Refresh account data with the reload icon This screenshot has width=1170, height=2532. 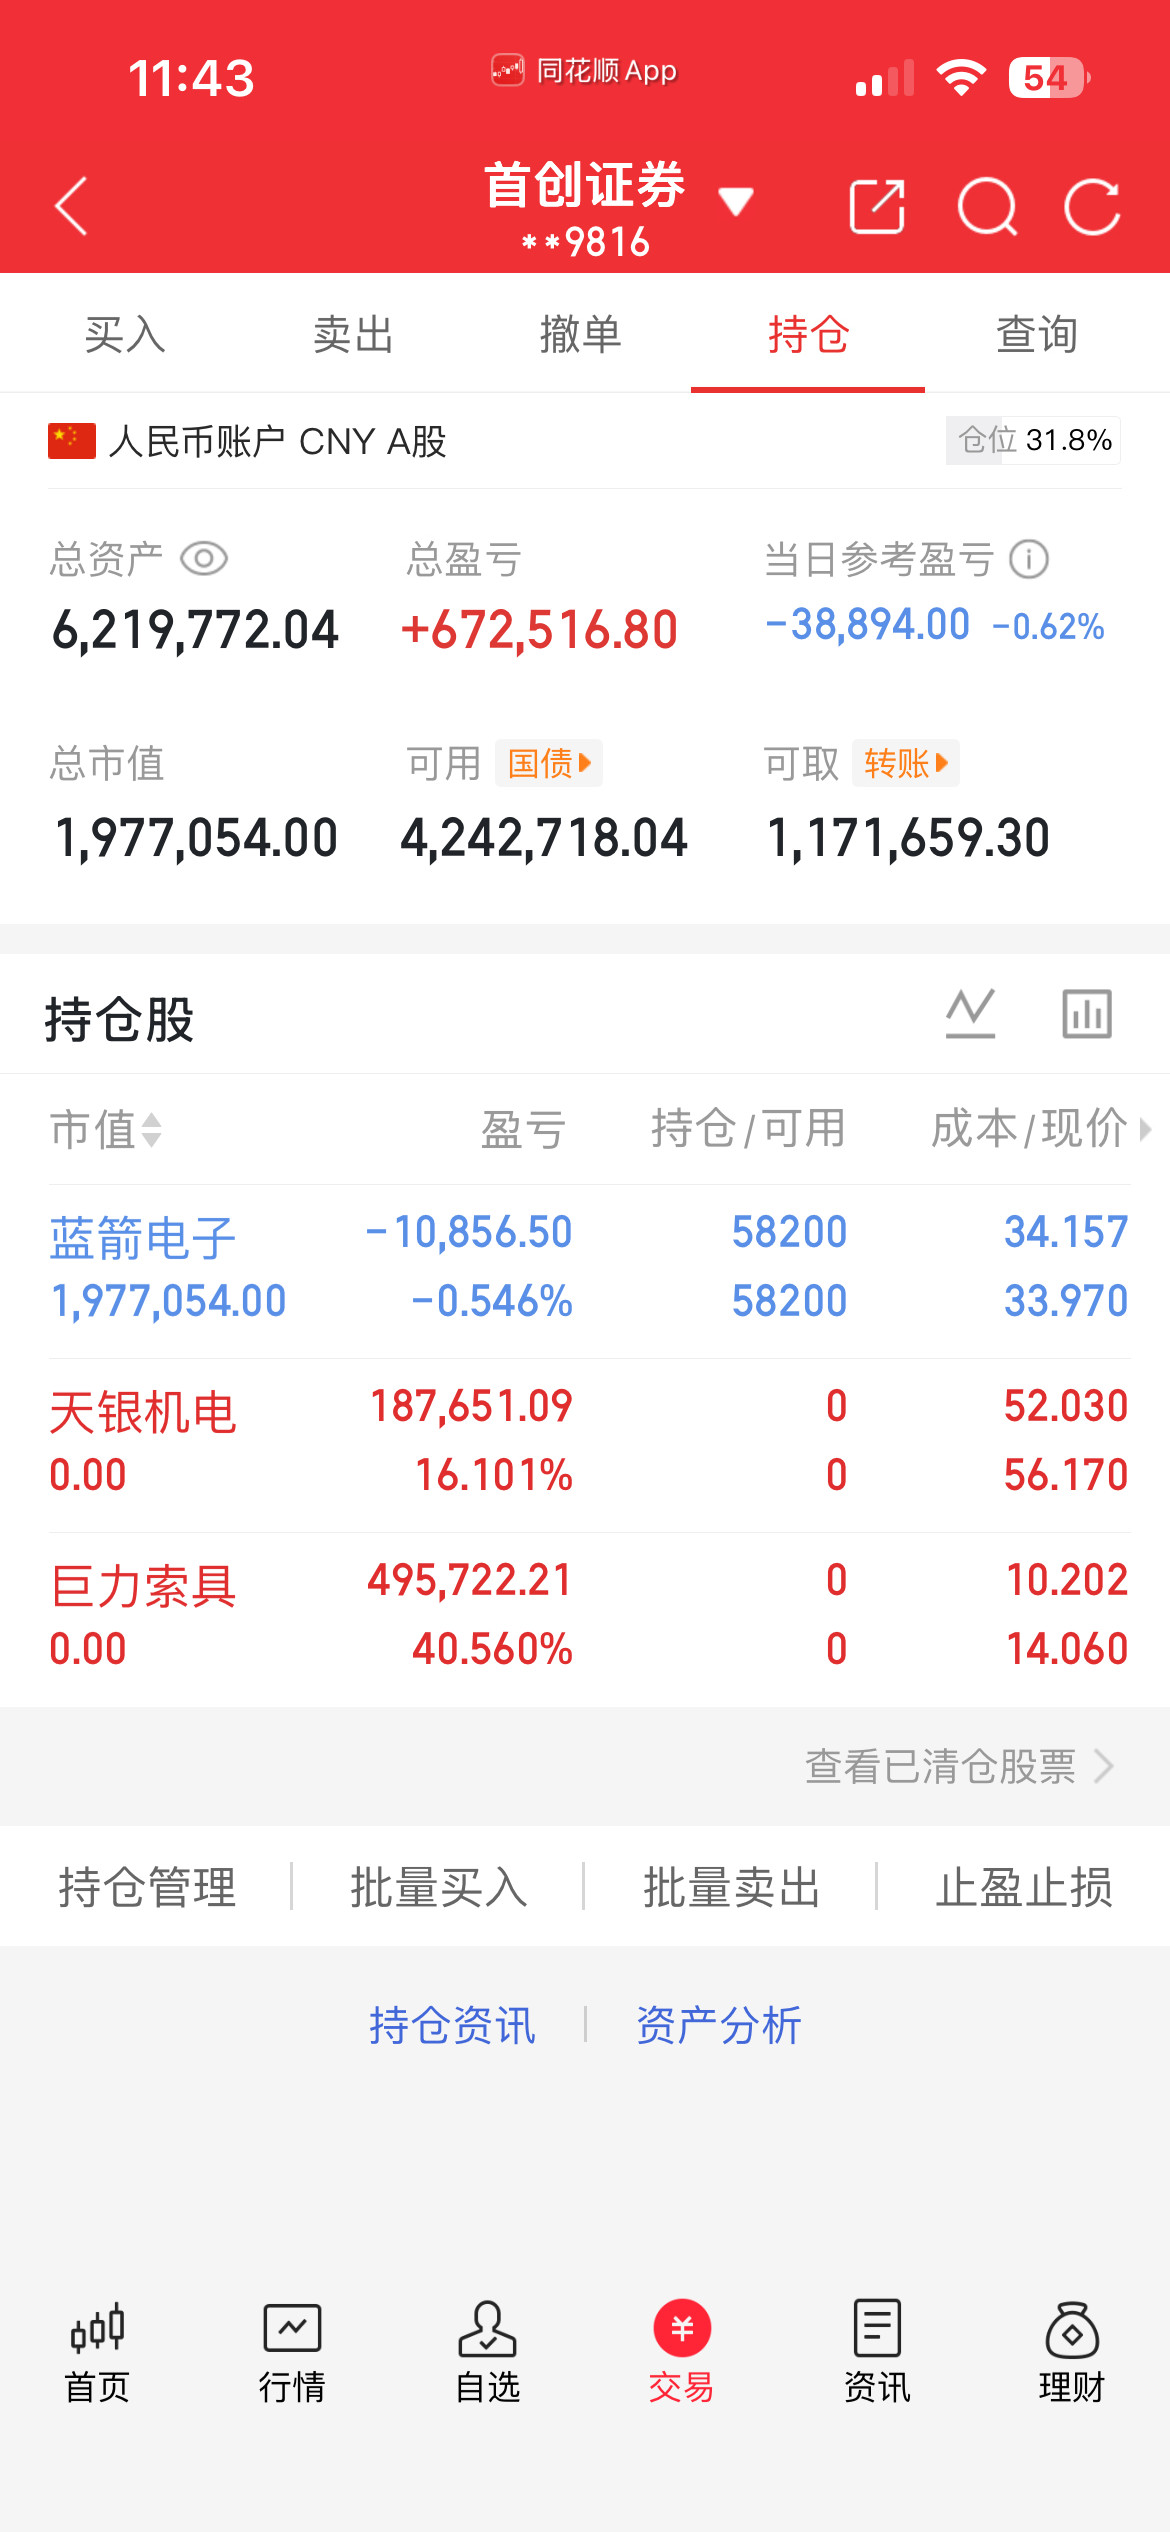pos(1092,207)
